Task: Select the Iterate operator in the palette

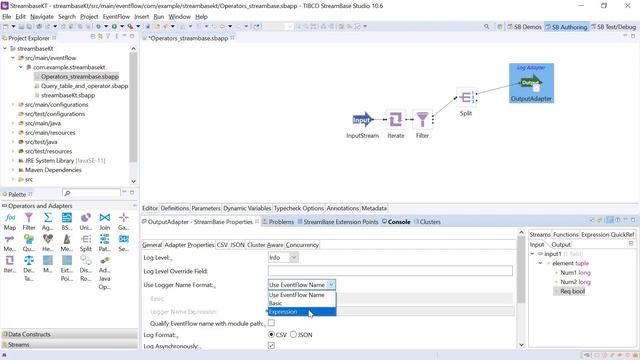Action: pos(10,264)
